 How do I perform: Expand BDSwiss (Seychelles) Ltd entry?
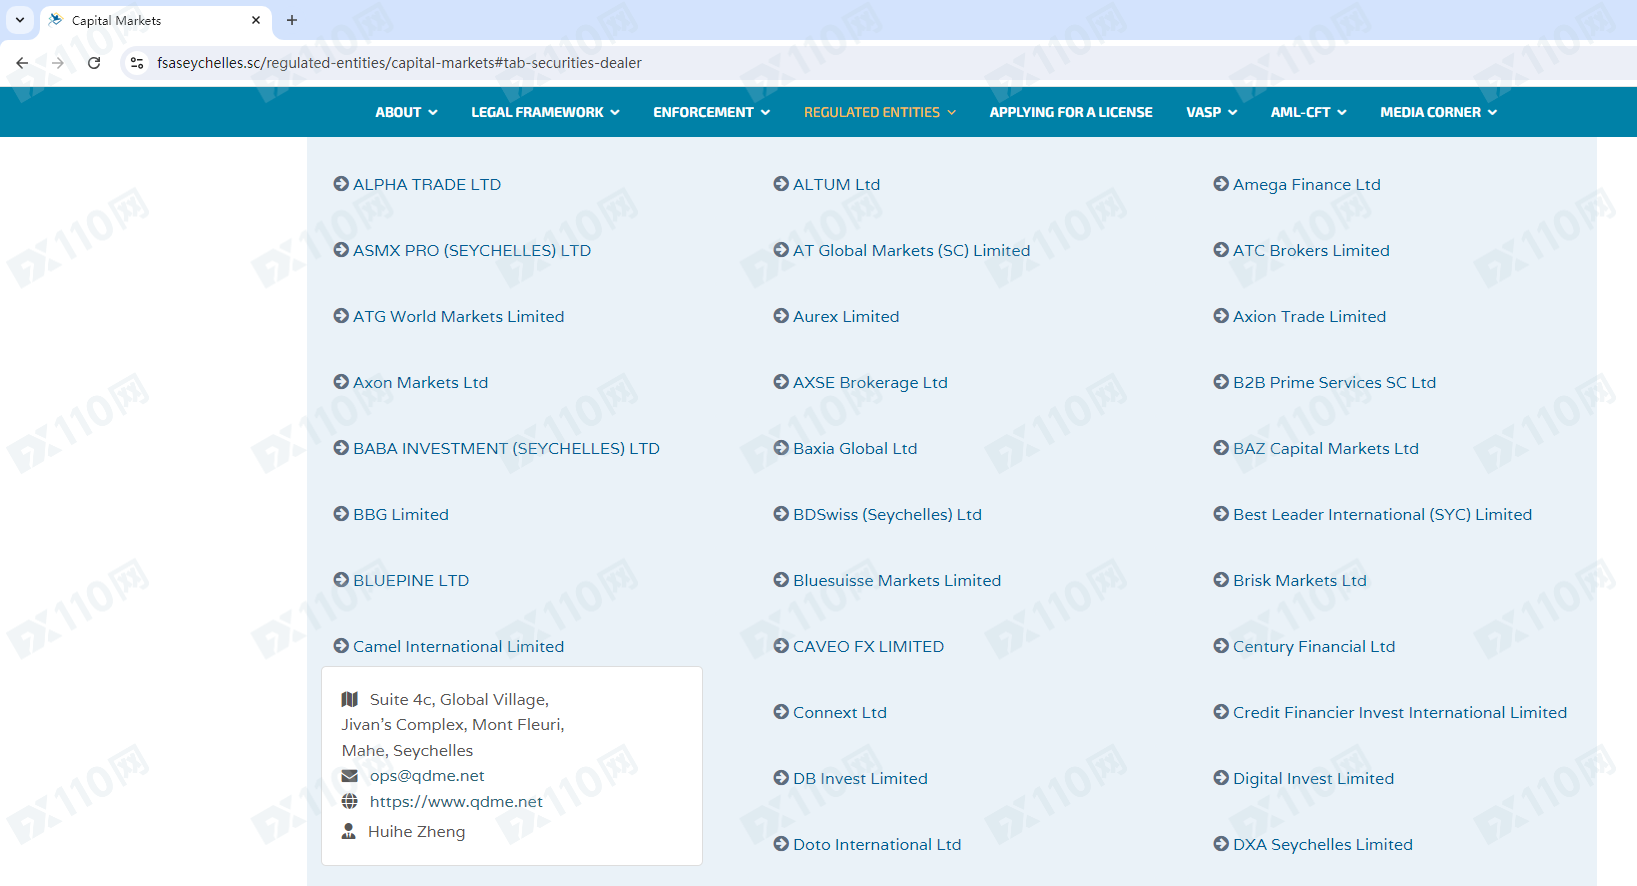click(887, 514)
